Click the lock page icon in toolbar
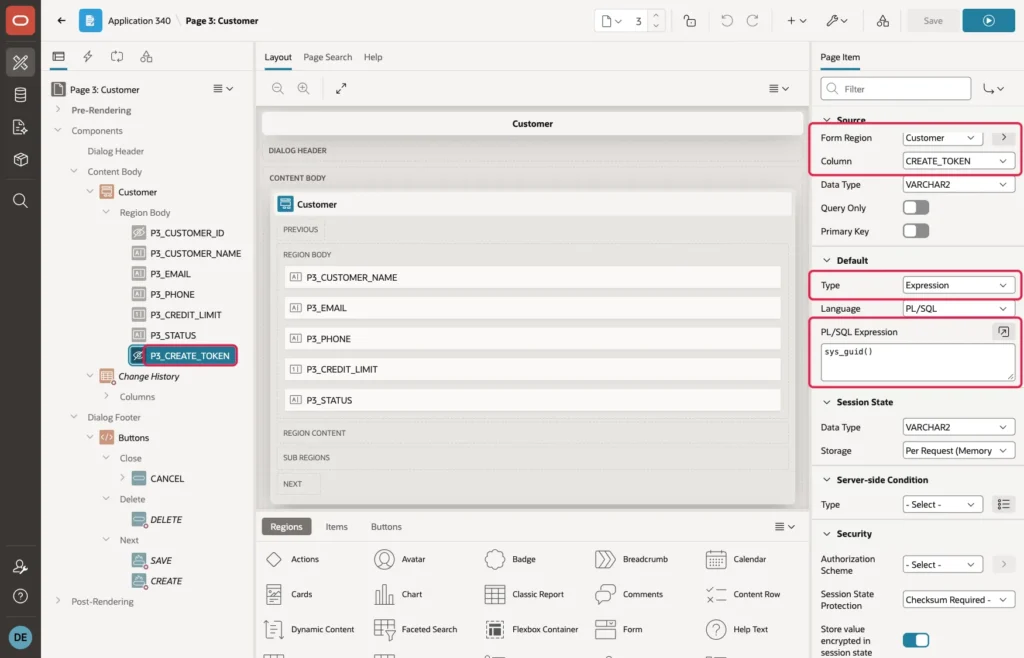 click(690, 21)
